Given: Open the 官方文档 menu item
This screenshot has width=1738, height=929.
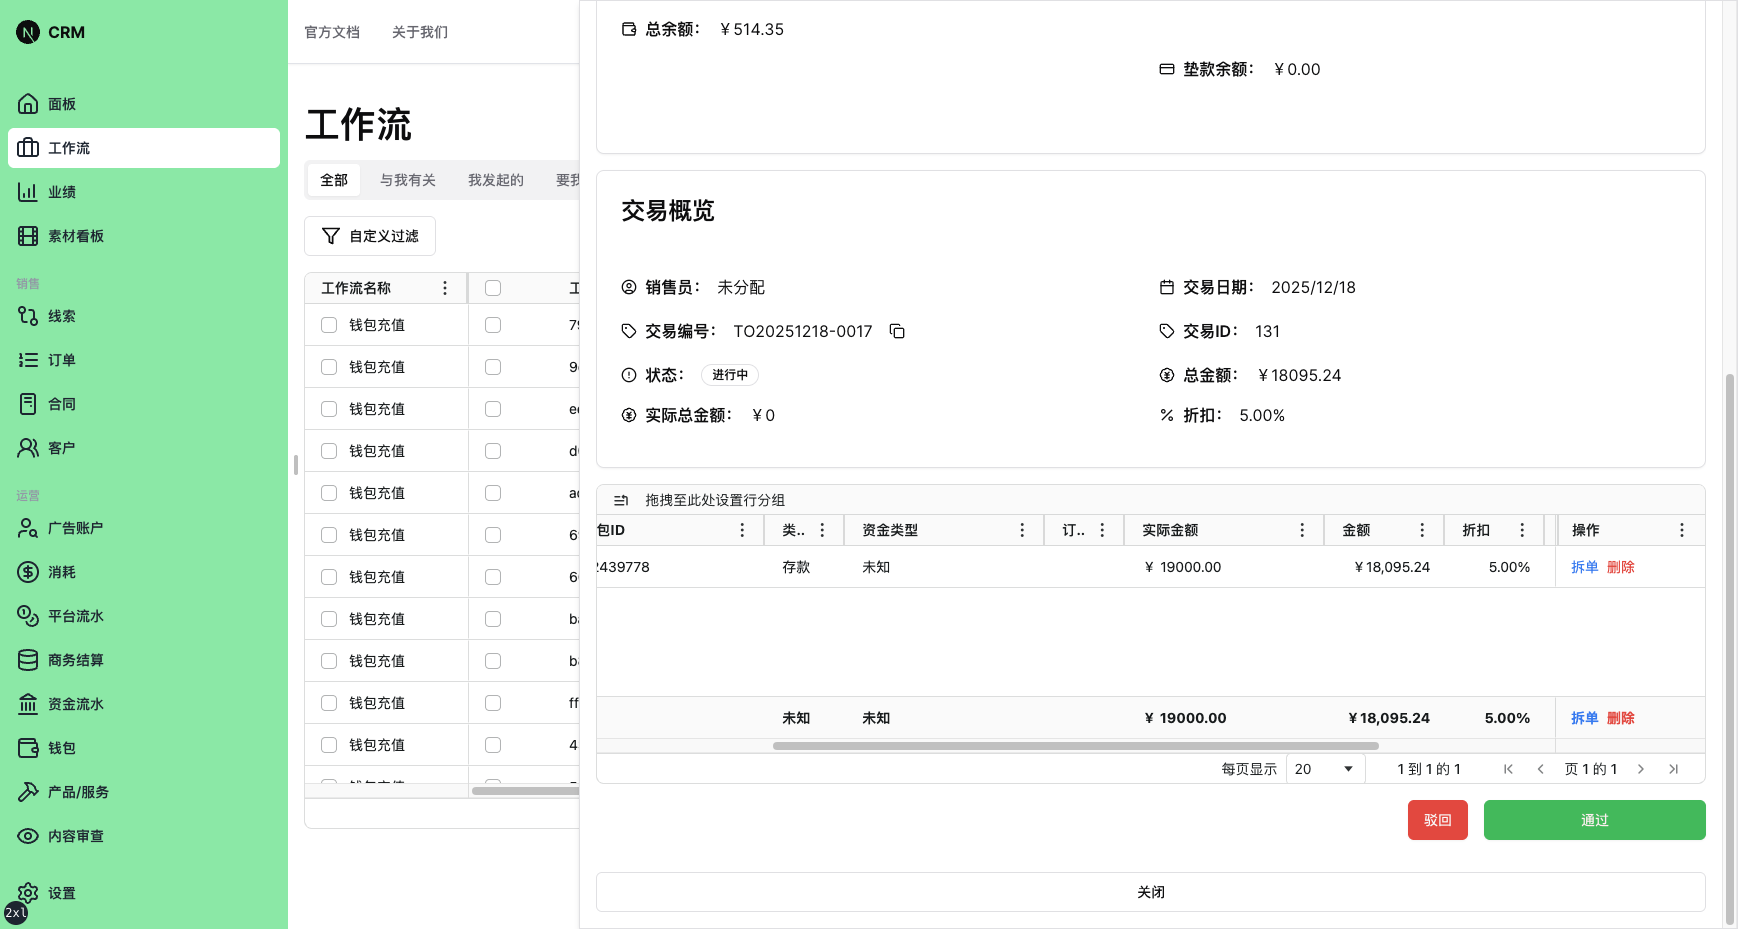Looking at the screenshot, I should (332, 32).
